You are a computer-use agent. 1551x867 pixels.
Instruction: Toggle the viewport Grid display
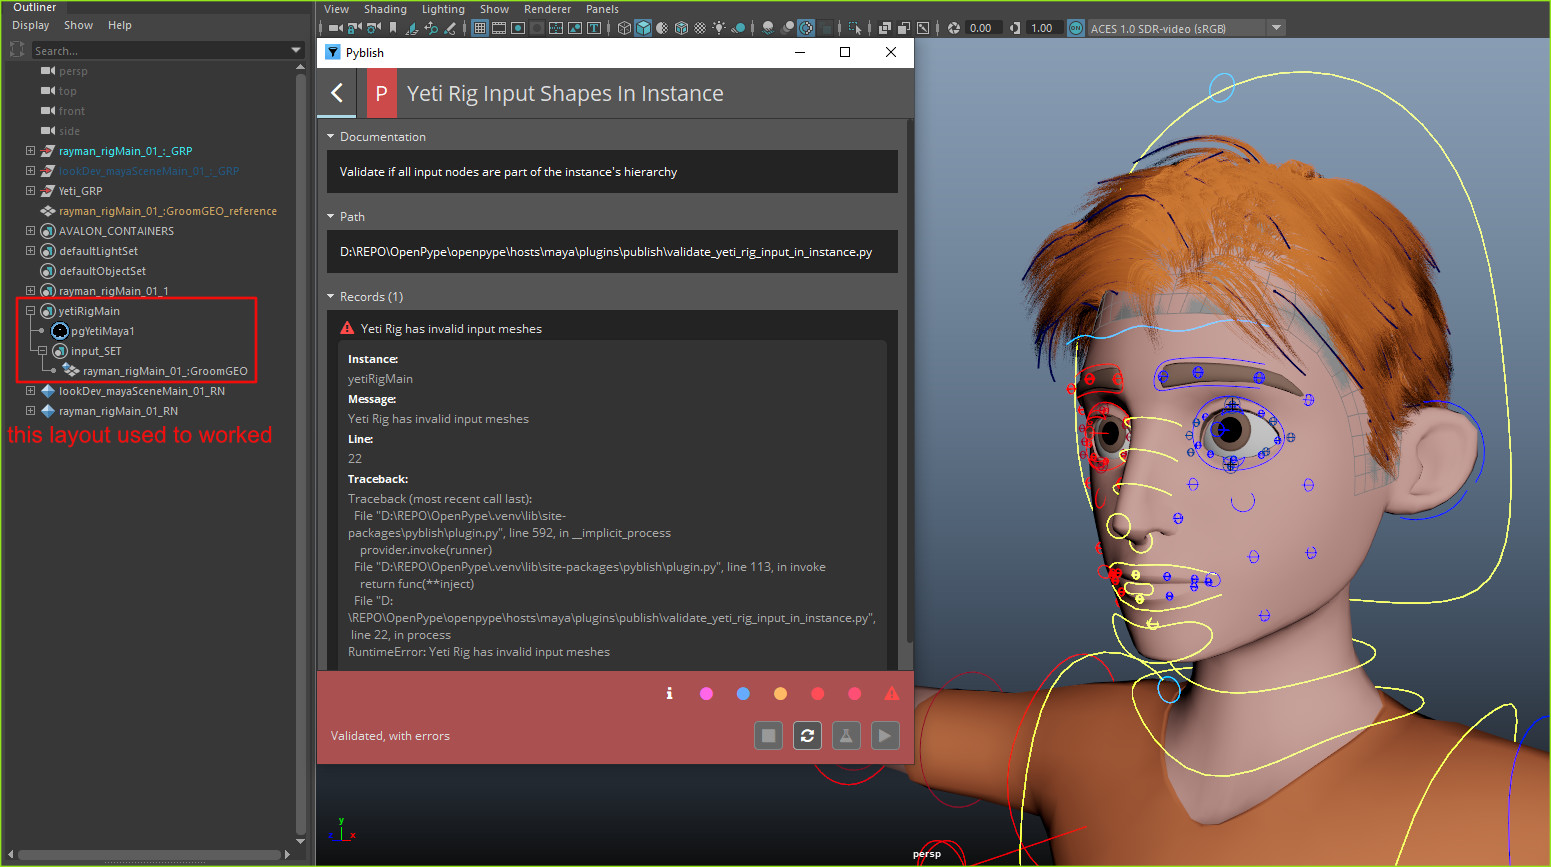[480, 28]
